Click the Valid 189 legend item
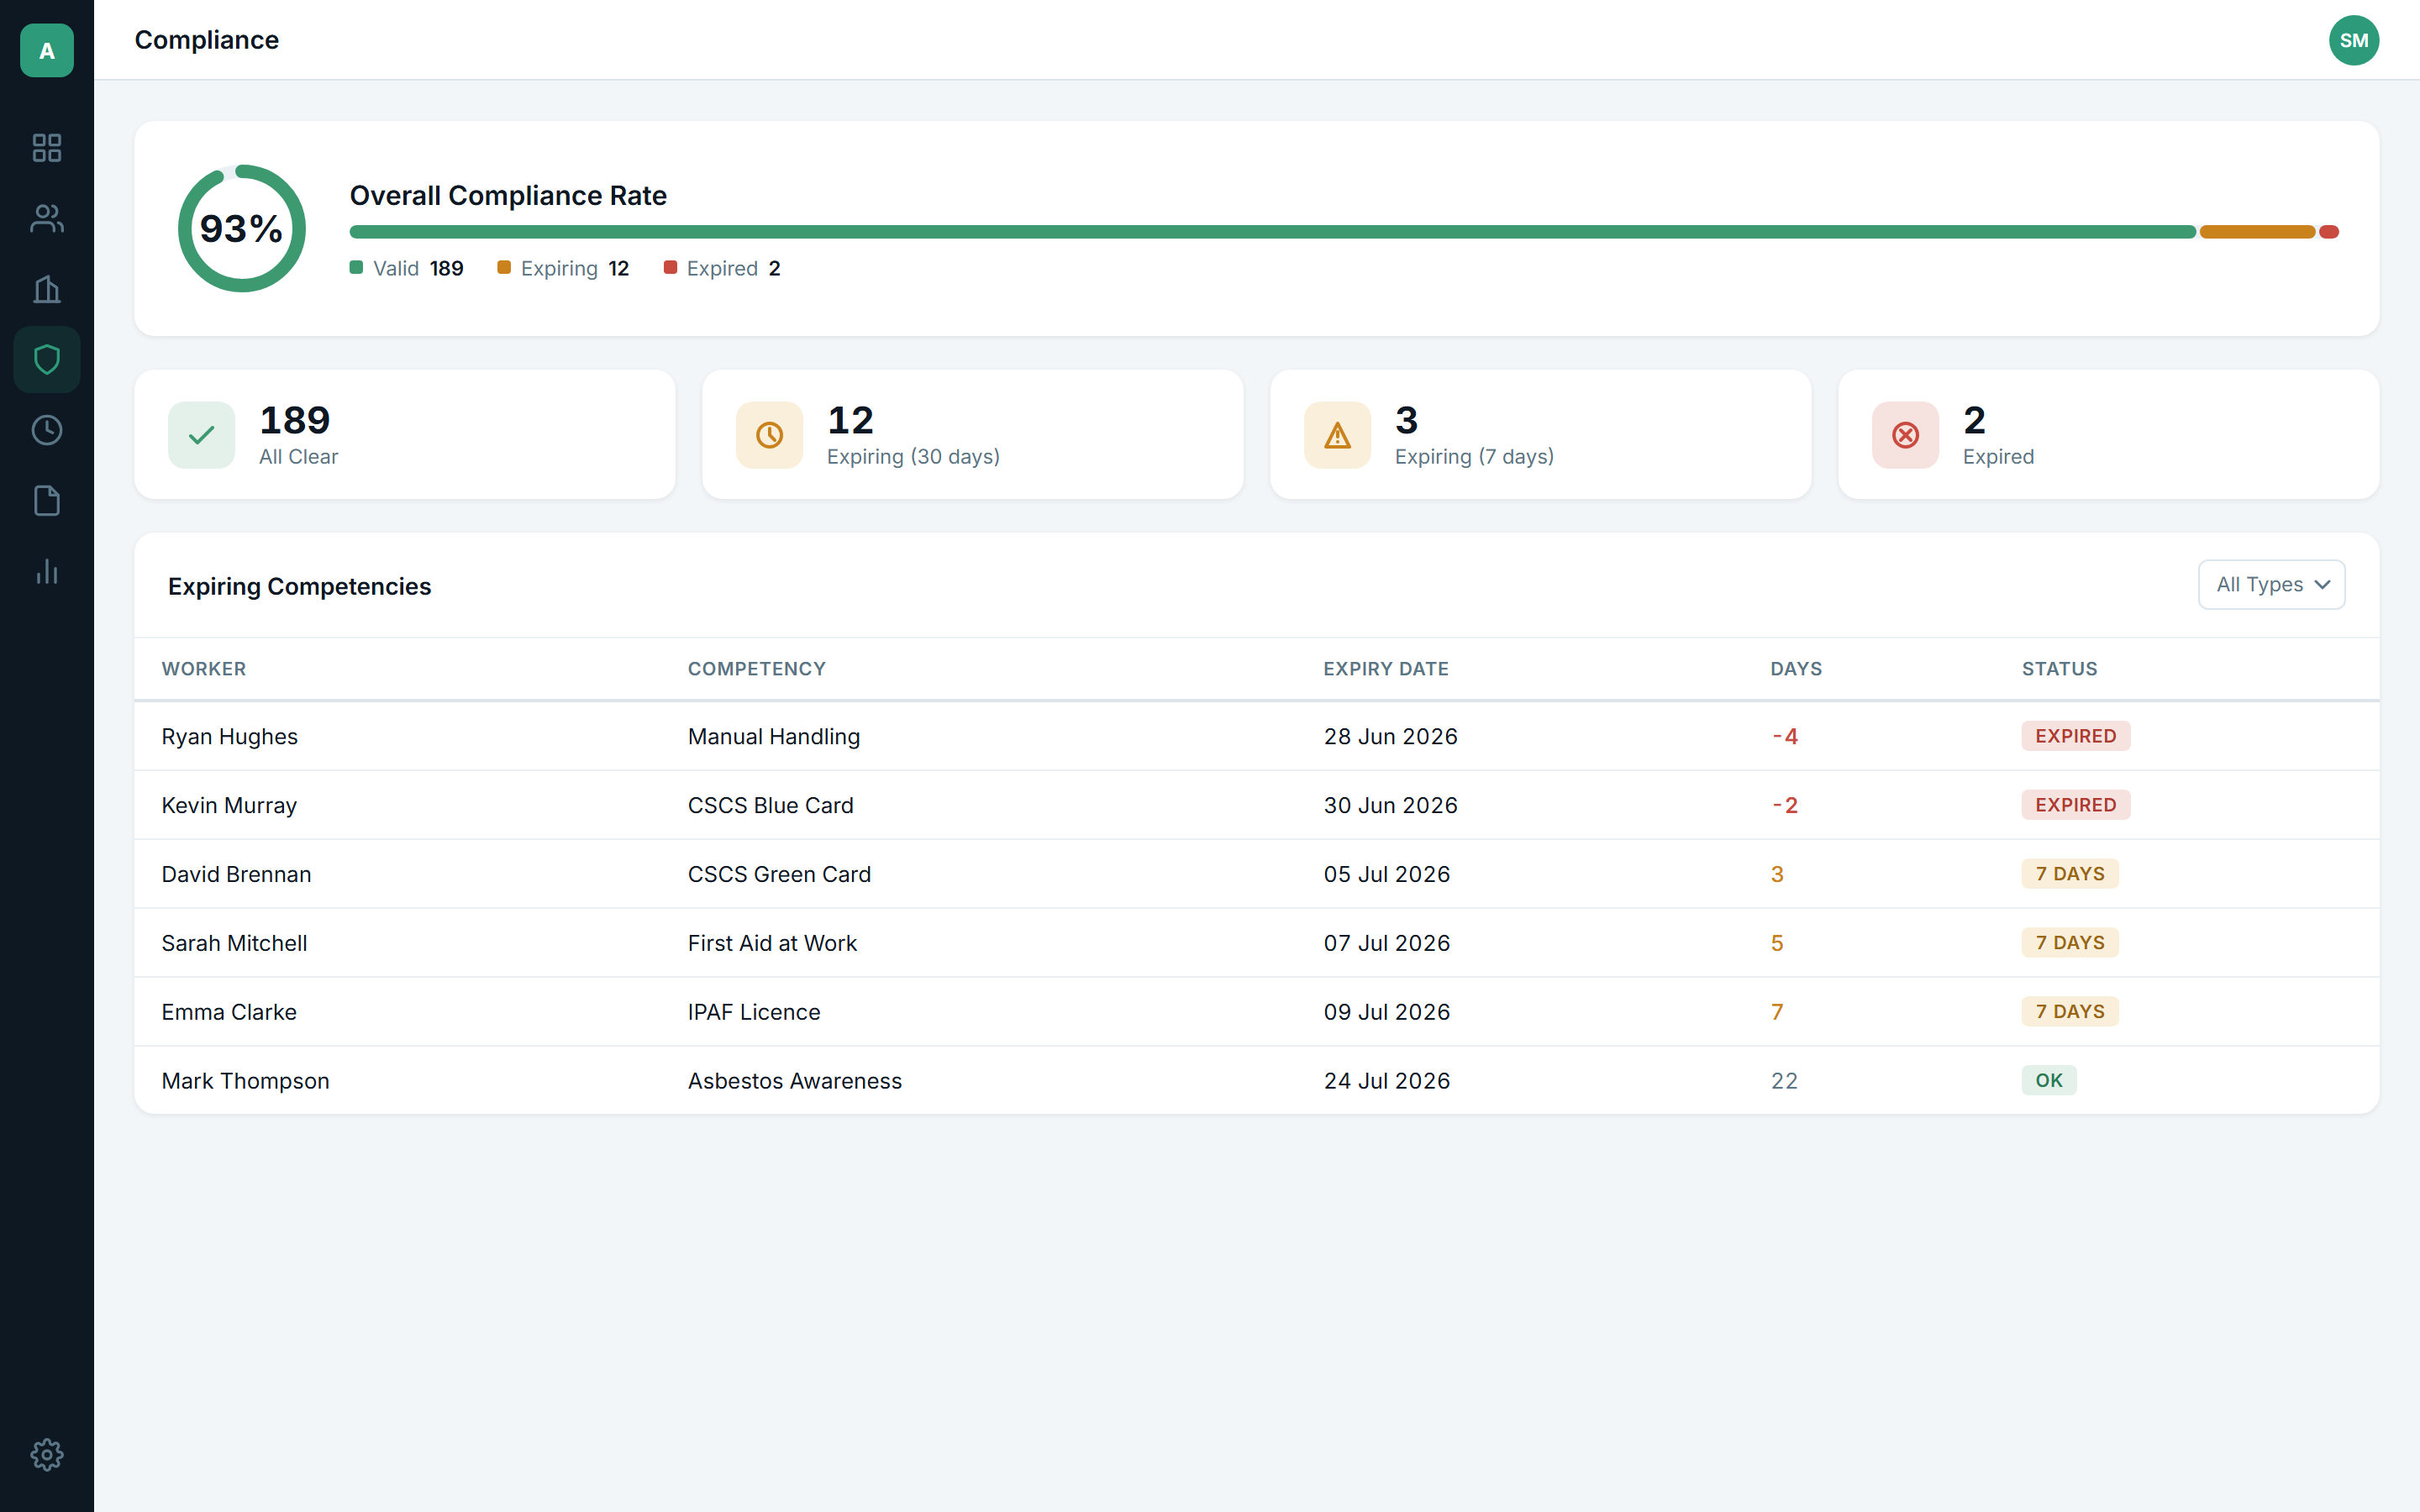 [406, 268]
